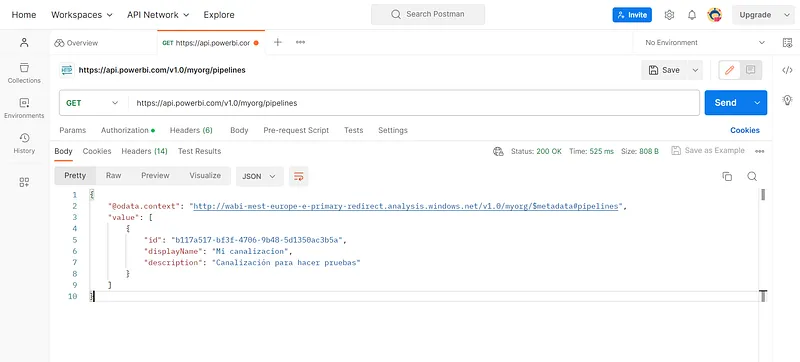Open the History sidebar panel
This screenshot has height=362, width=800.
(24, 144)
